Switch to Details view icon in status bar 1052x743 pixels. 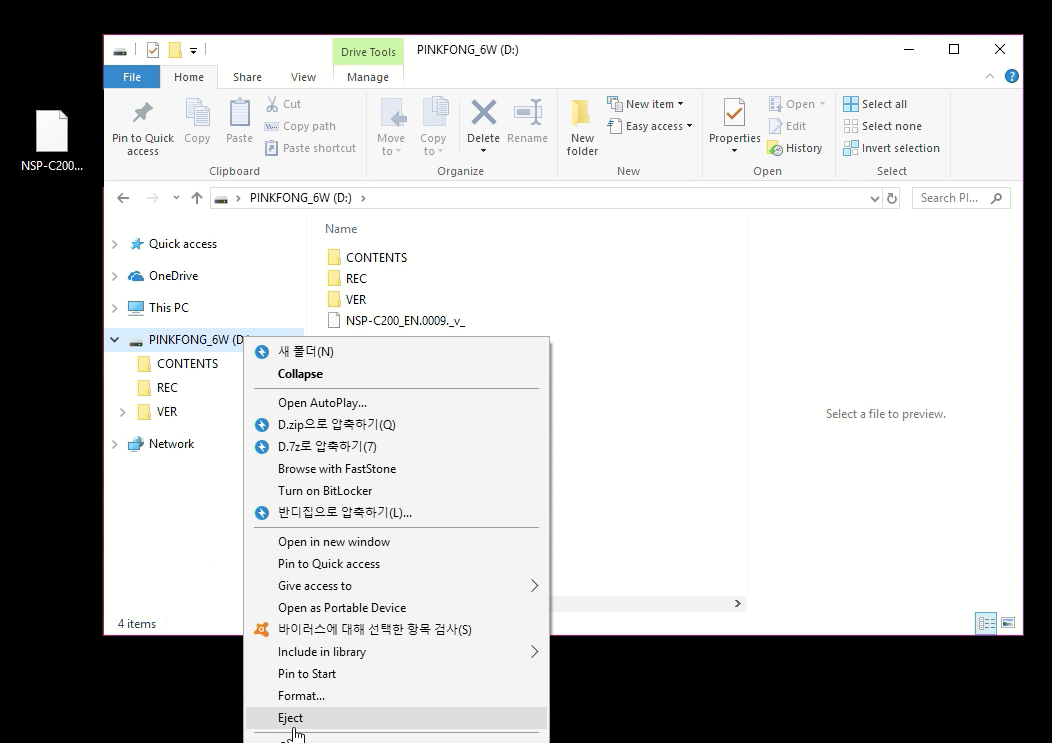986,624
